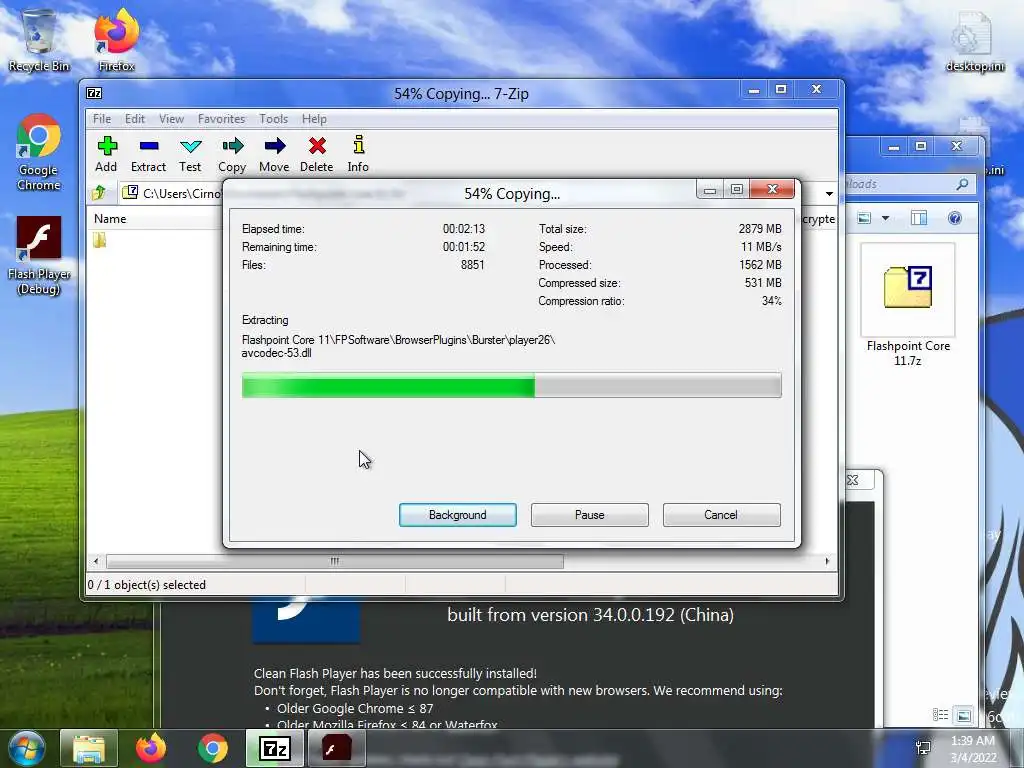This screenshot has height=768, width=1024.
Task: Click the search magnifier in Explorer window
Action: pos(962,185)
